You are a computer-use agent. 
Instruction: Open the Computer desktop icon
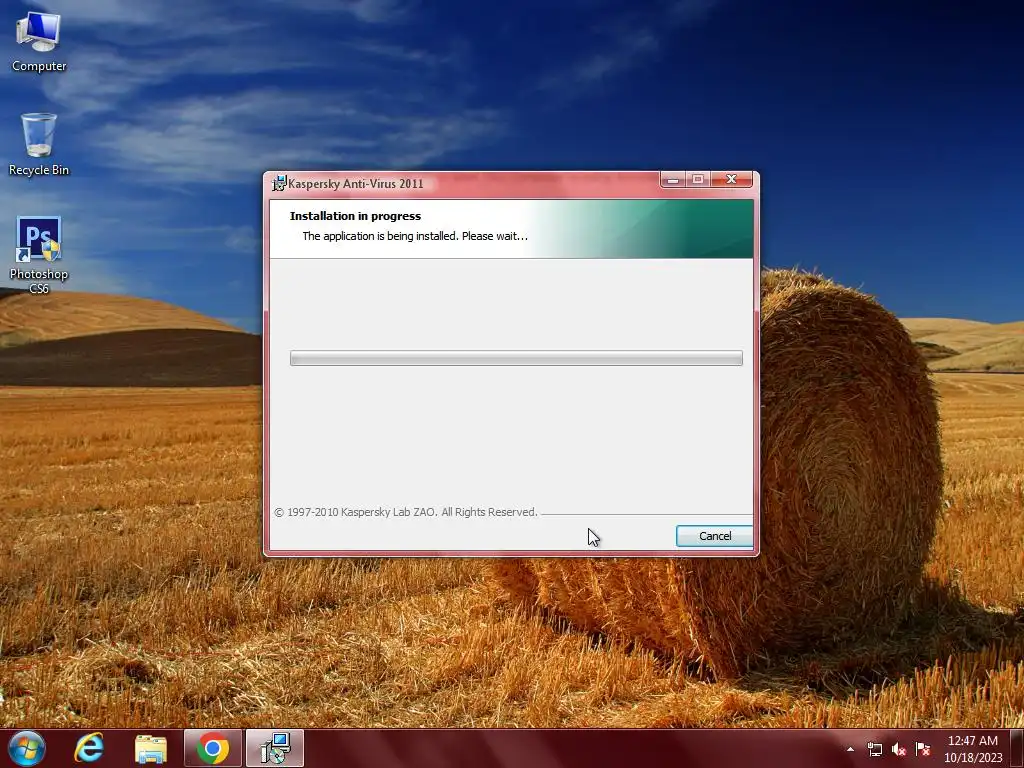(39, 41)
